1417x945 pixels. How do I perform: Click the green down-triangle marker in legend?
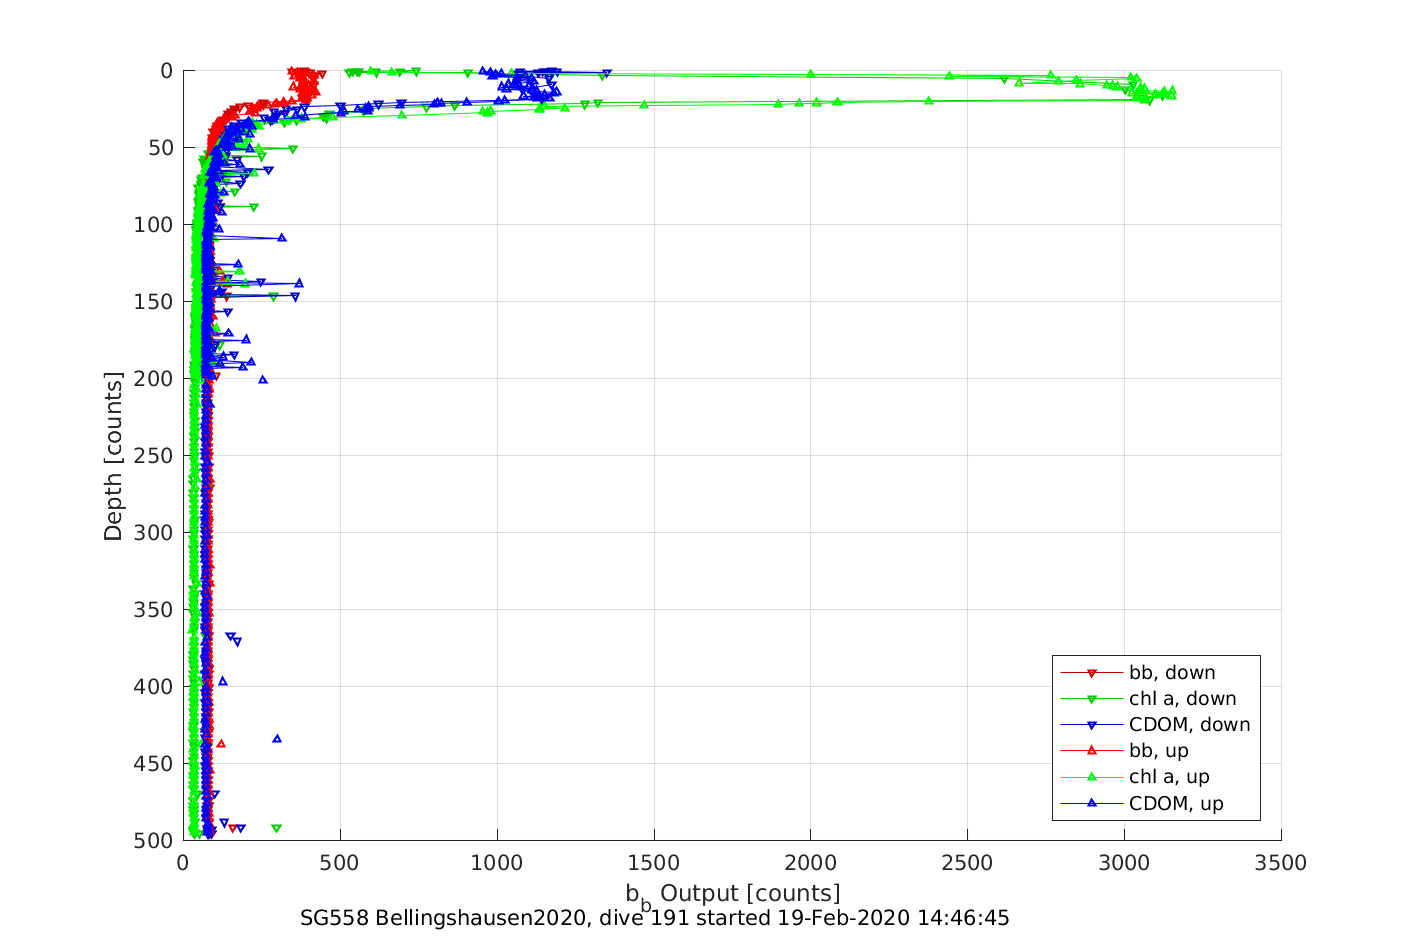1092,699
